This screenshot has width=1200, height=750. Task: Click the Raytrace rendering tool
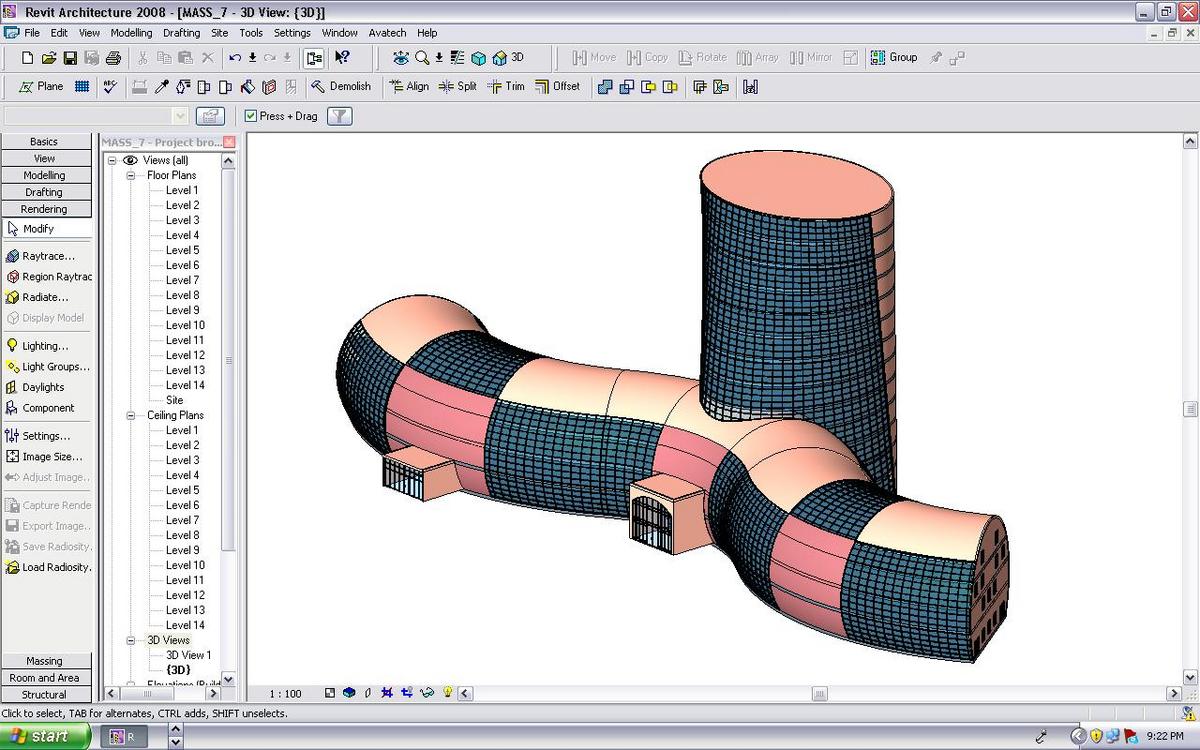tap(47, 256)
